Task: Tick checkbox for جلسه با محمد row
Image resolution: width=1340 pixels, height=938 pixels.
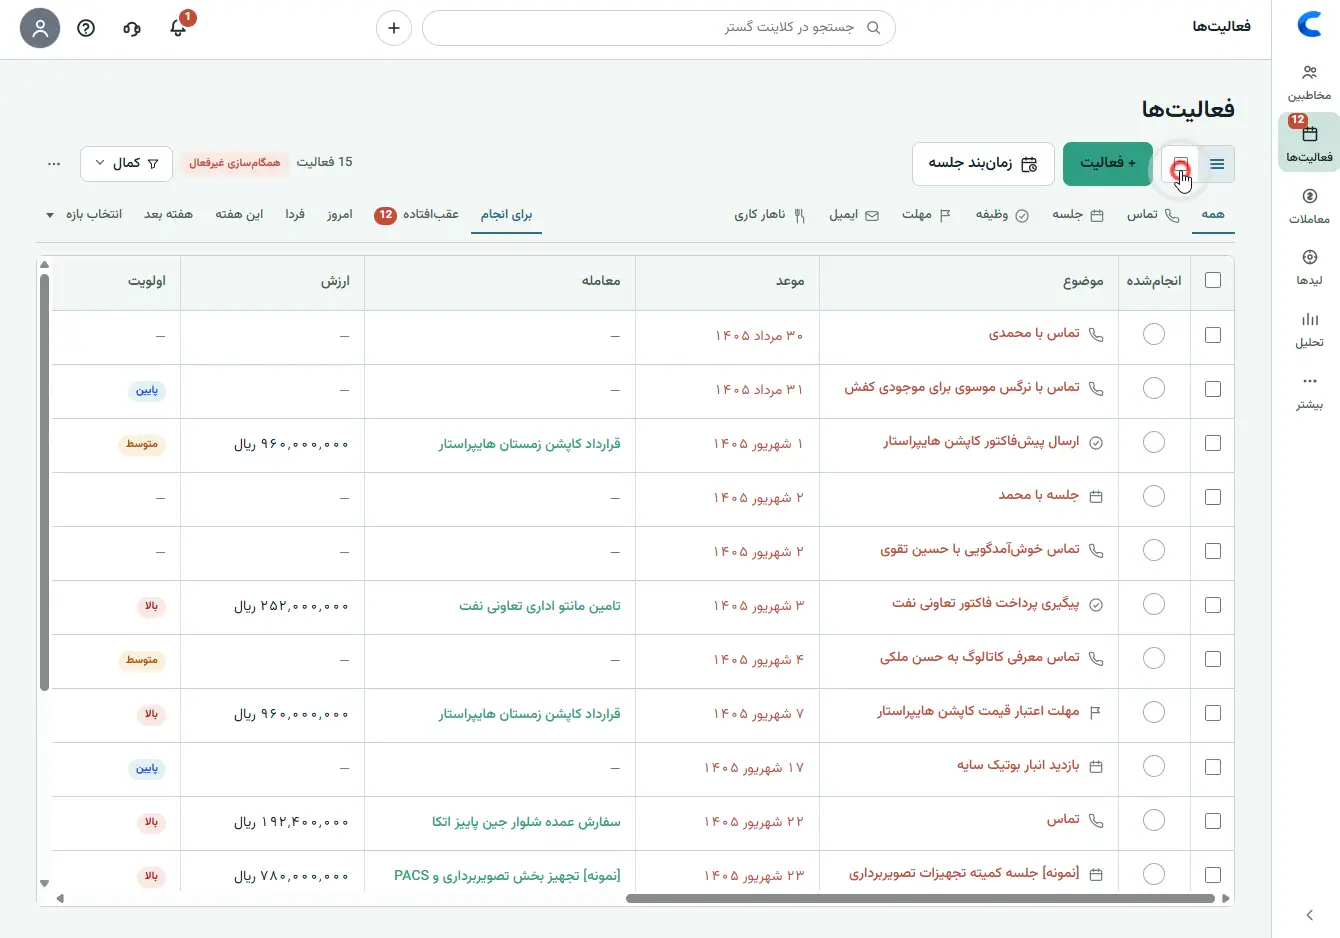Action: click(x=1213, y=497)
